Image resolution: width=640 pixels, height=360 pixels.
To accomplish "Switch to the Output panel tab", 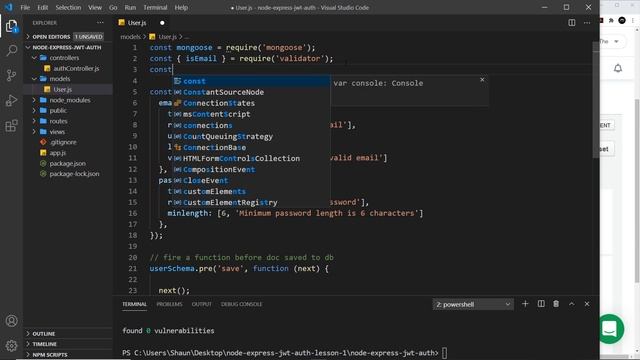I will point(202,304).
